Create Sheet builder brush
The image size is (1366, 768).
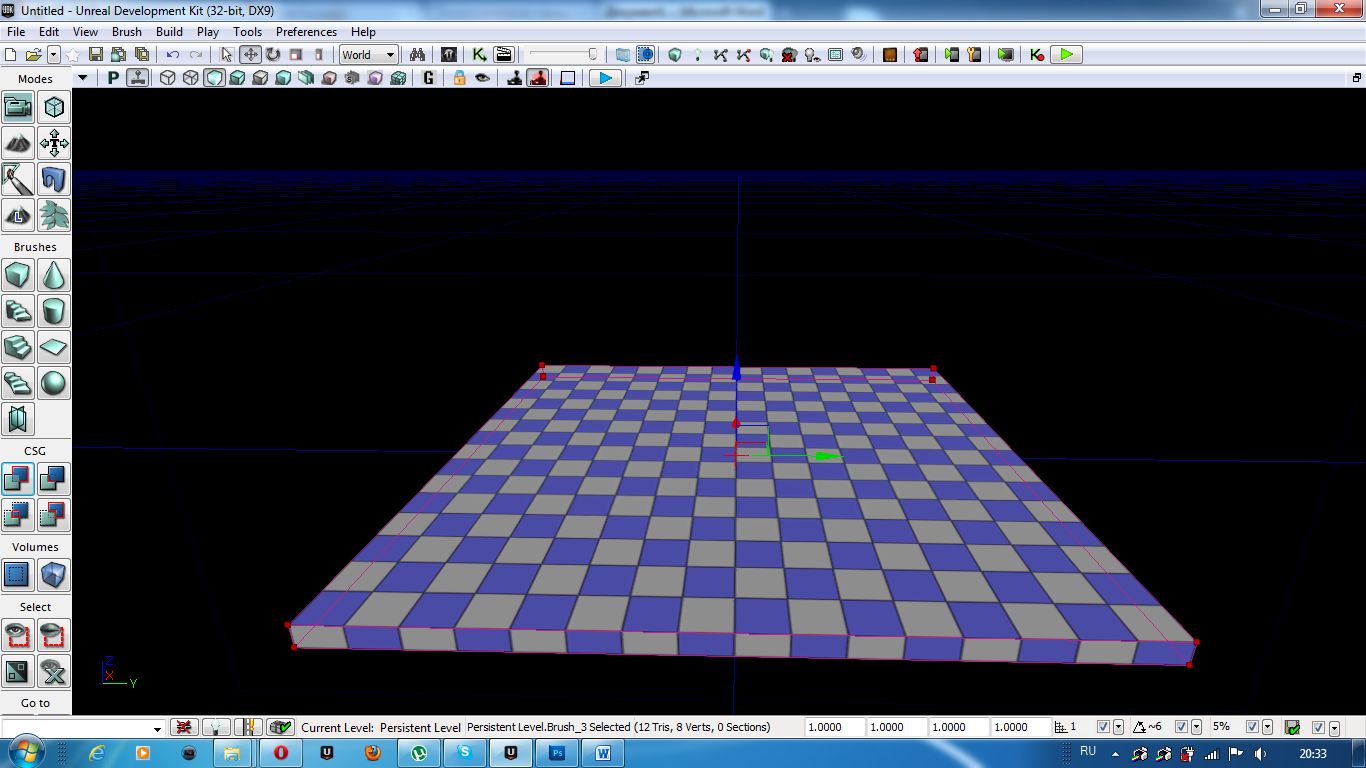(54, 347)
